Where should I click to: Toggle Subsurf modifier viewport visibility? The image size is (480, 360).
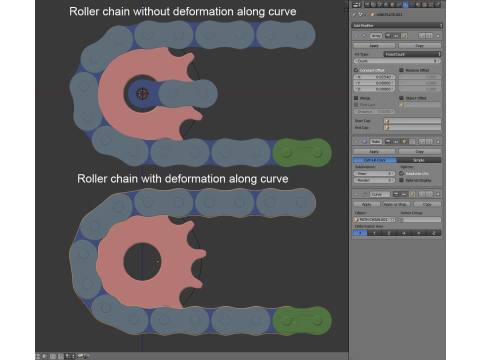(396, 142)
